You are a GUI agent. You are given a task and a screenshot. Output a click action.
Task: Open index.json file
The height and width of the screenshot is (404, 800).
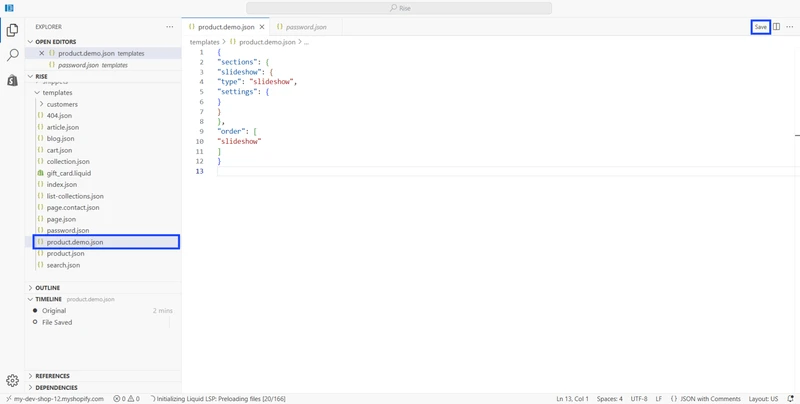tap(62, 185)
